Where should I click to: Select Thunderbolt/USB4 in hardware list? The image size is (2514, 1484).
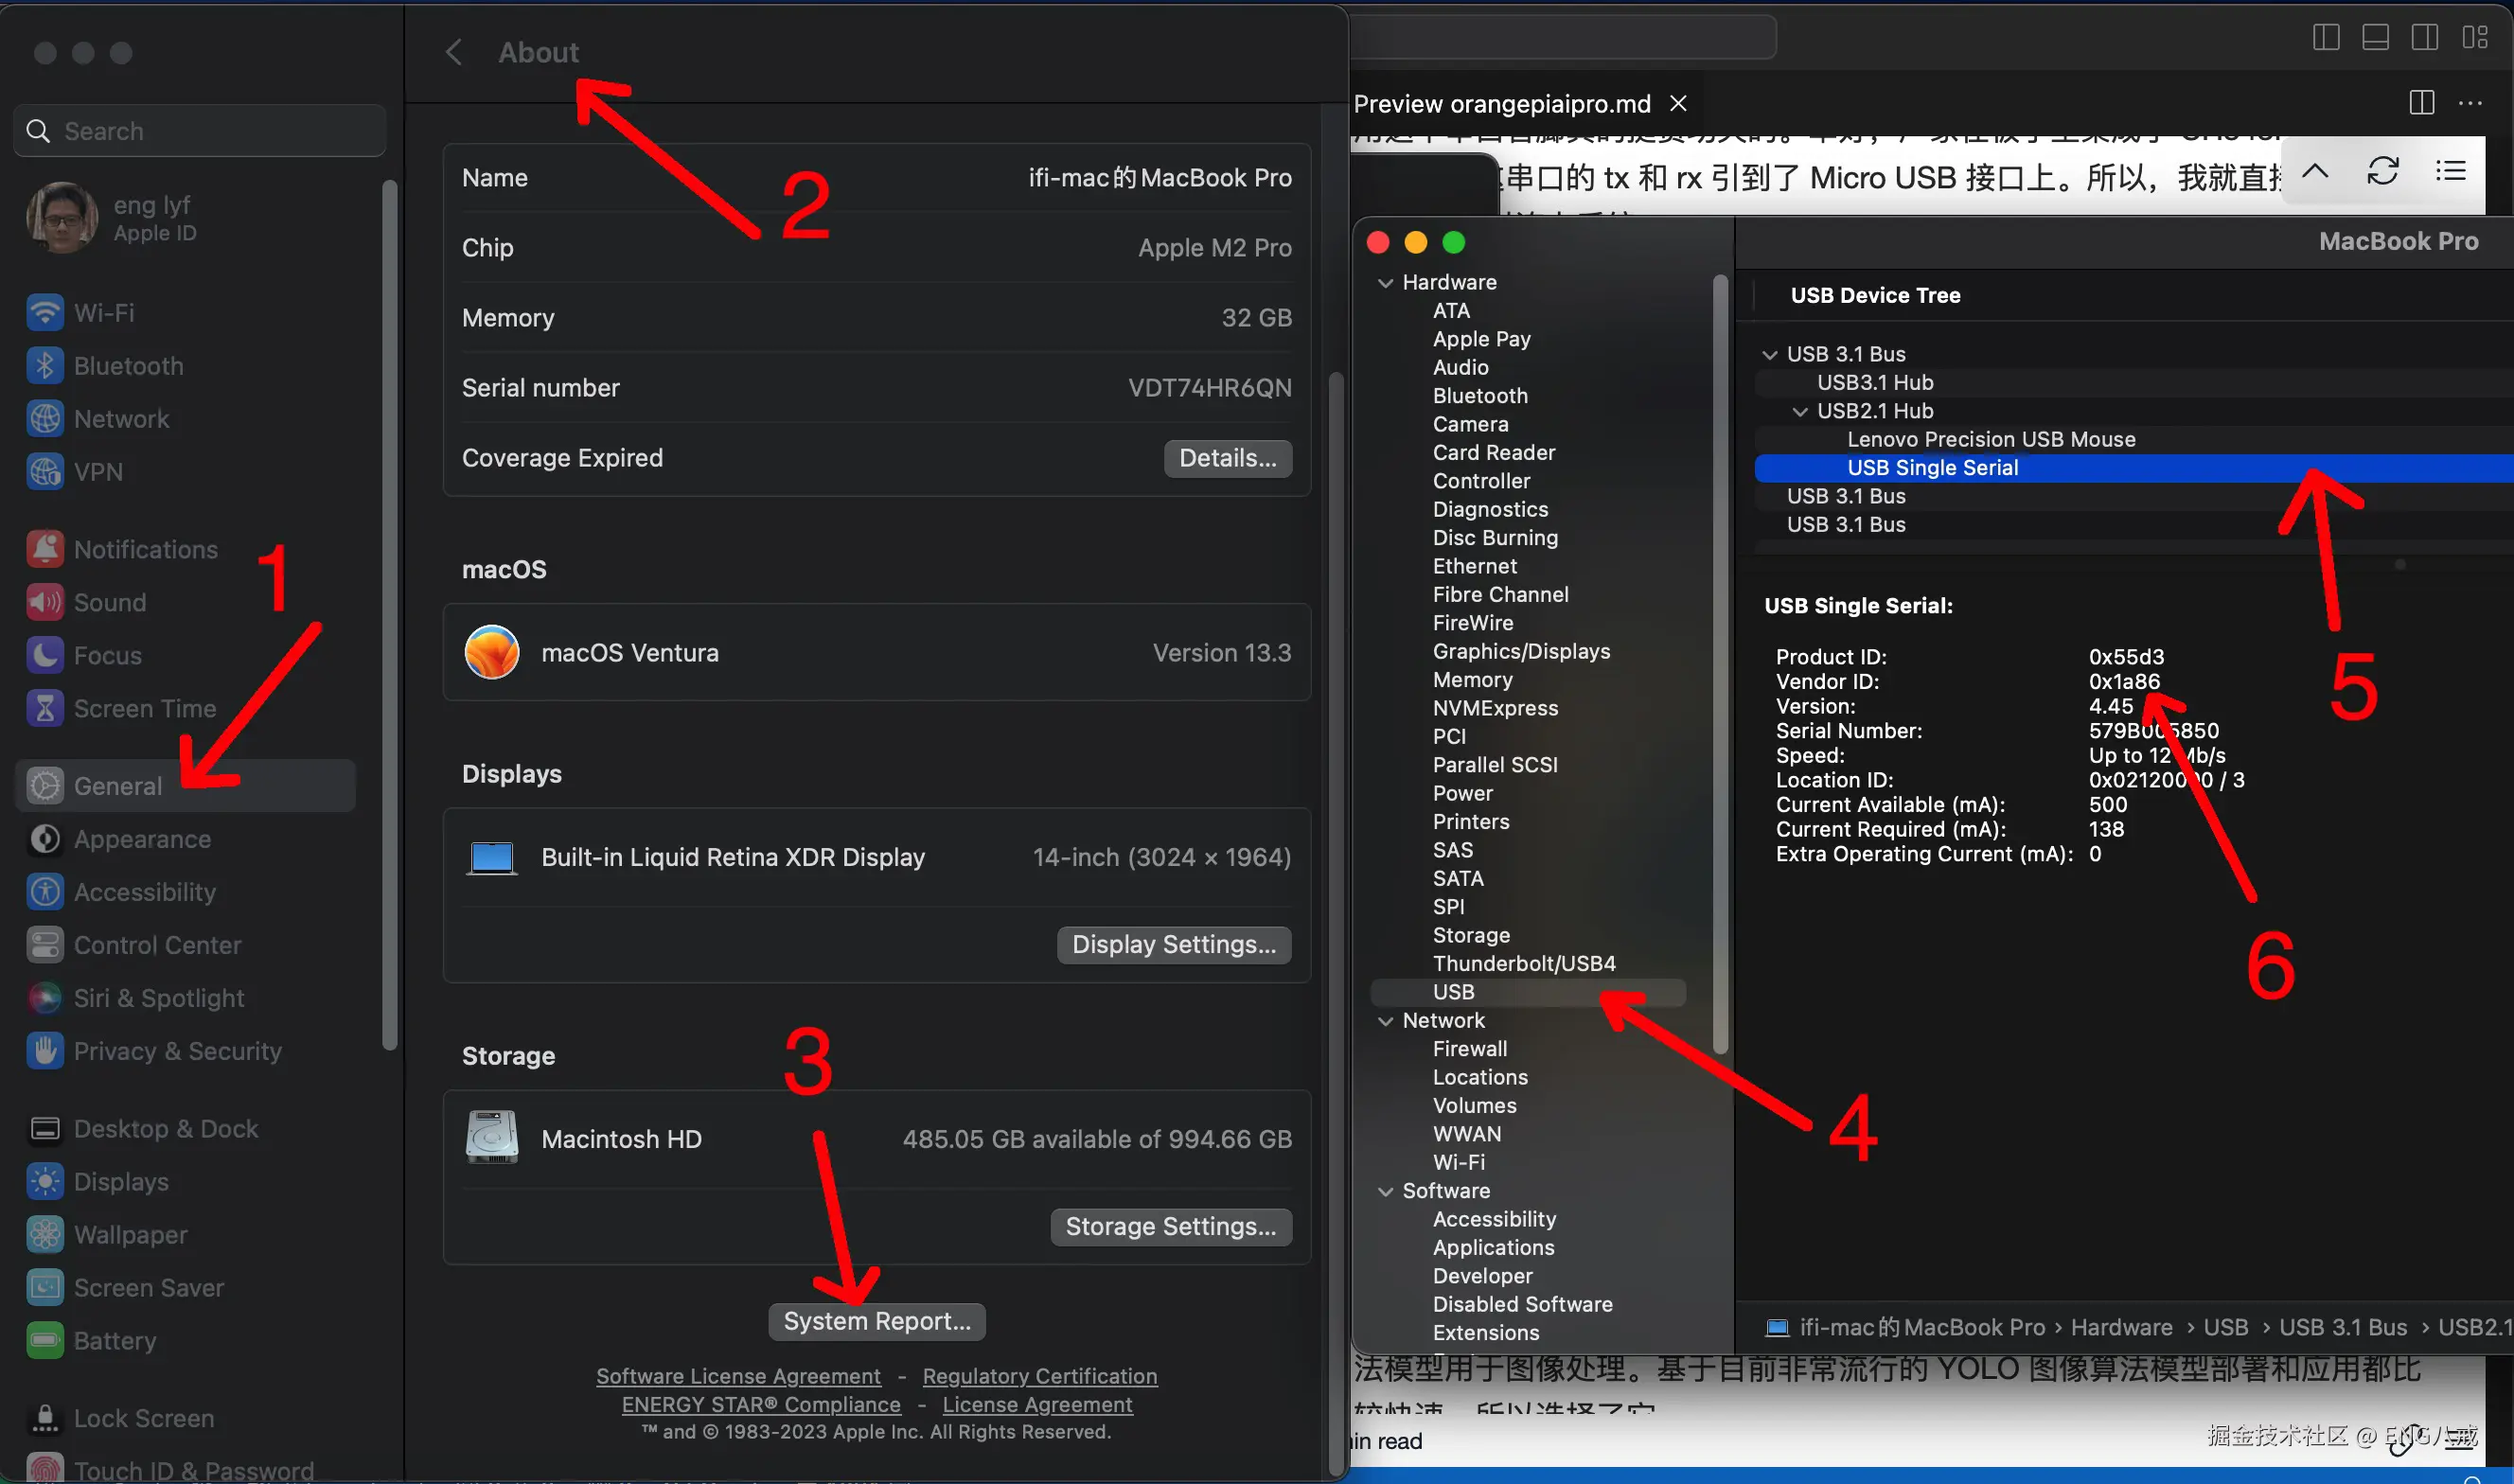(x=1523, y=963)
